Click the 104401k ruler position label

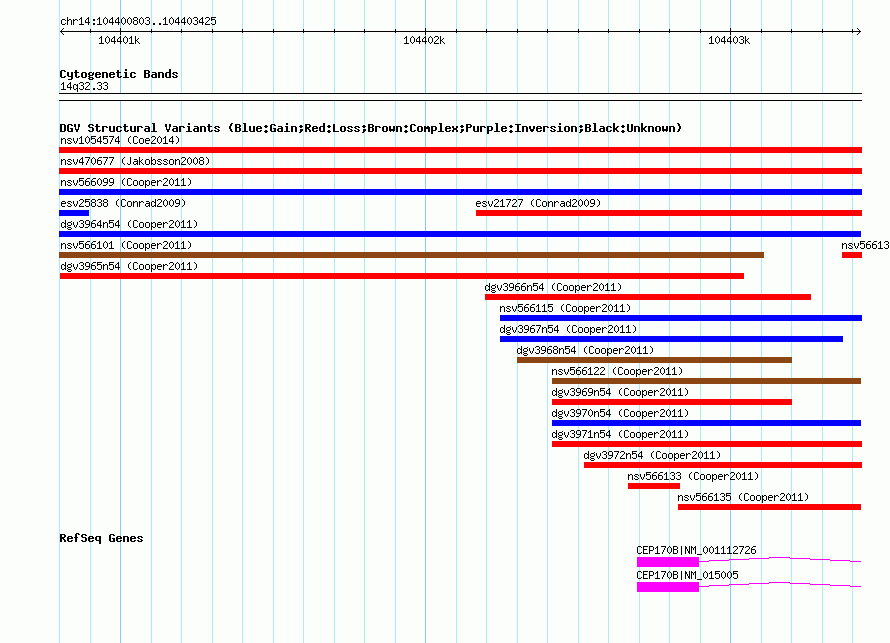click(119, 40)
